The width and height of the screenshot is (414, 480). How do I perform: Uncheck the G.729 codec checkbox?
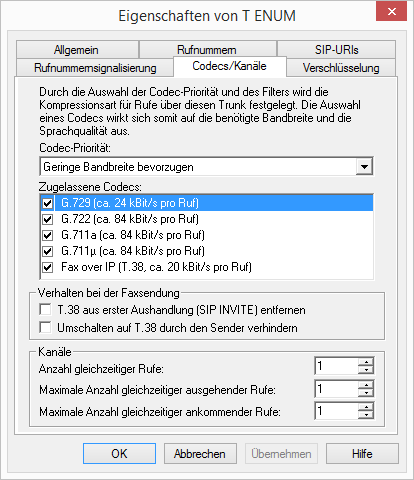coord(47,203)
